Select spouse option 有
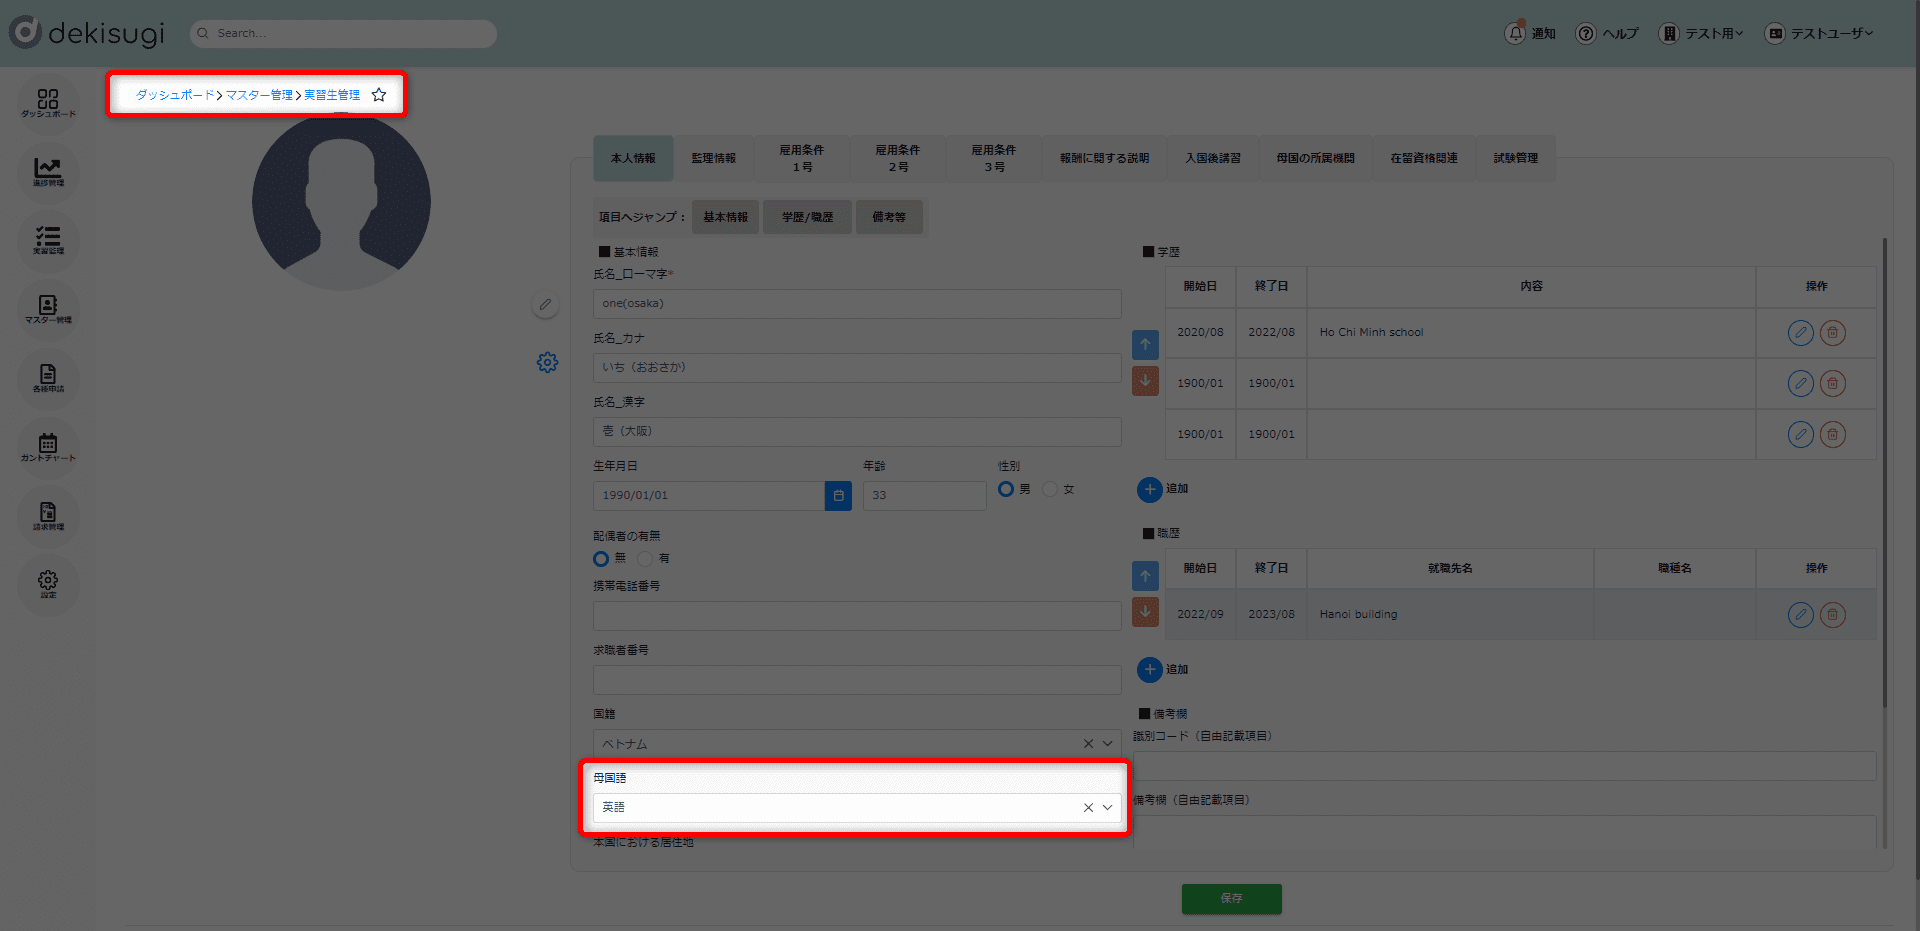The width and height of the screenshot is (1920, 931). [645, 559]
